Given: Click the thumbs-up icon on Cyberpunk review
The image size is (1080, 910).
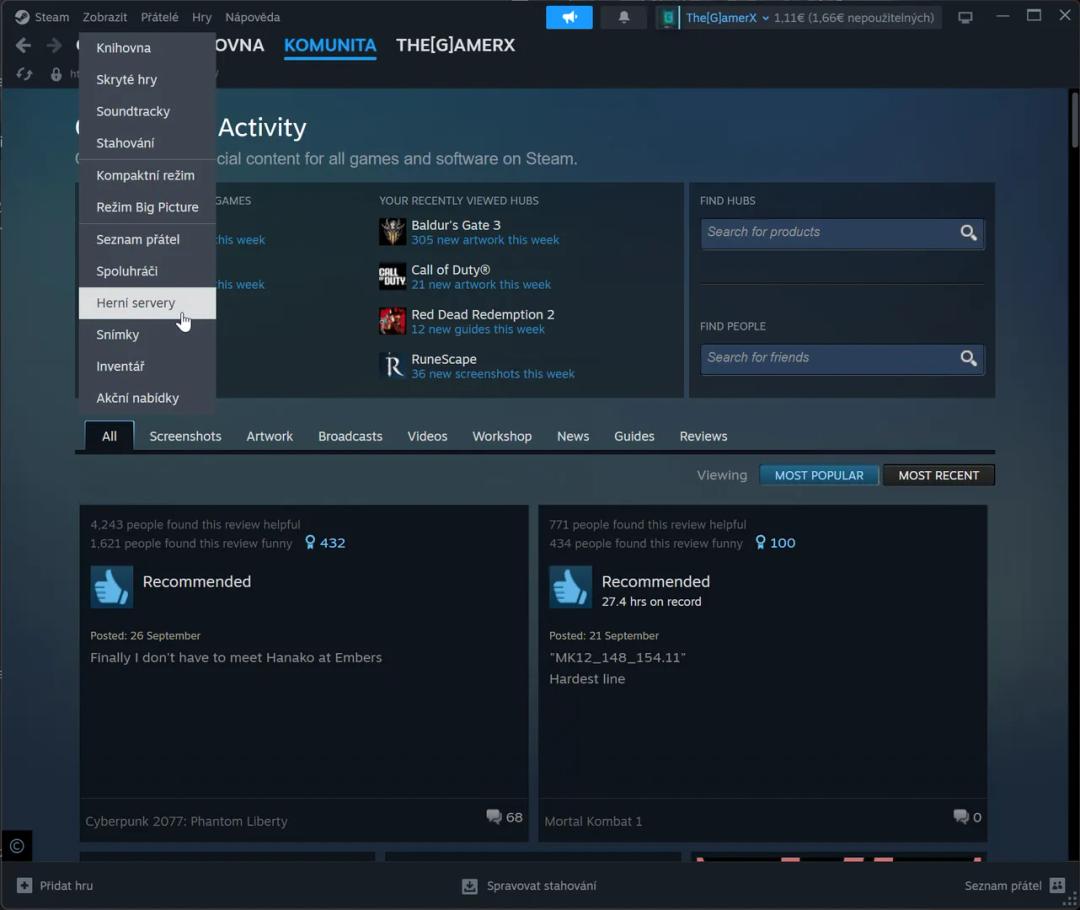Looking at the screenshot, I should [112, 587].
